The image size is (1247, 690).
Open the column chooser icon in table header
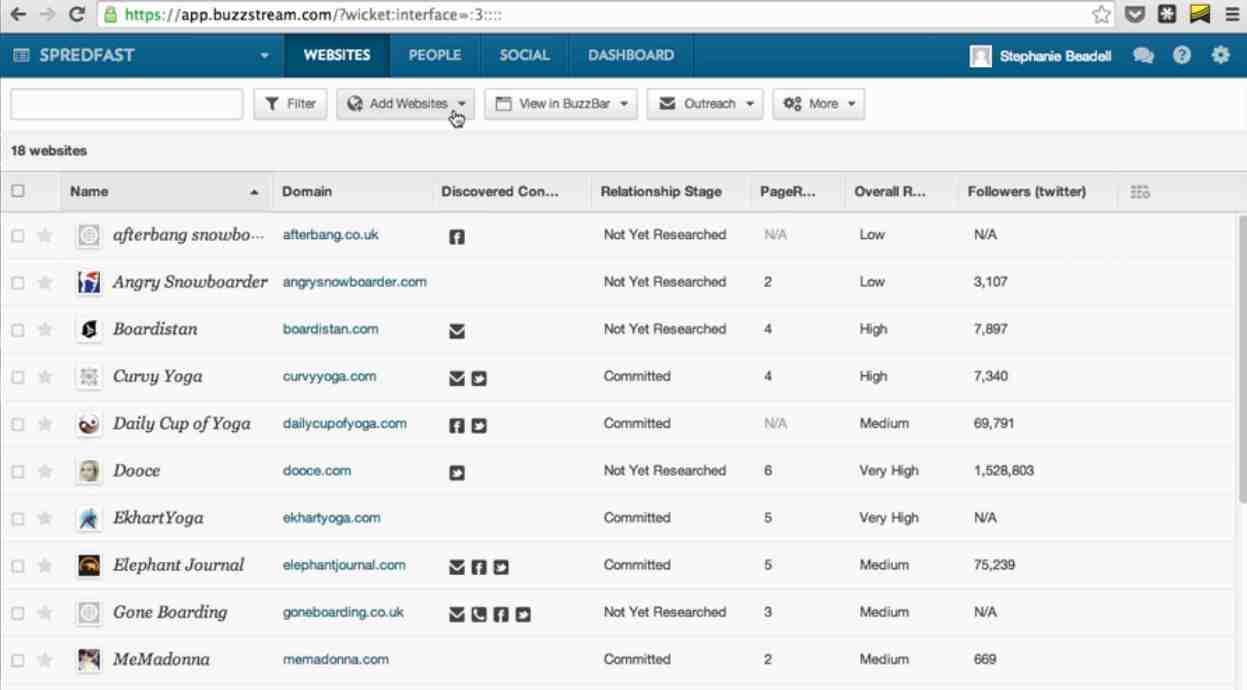click(1140, 192)
